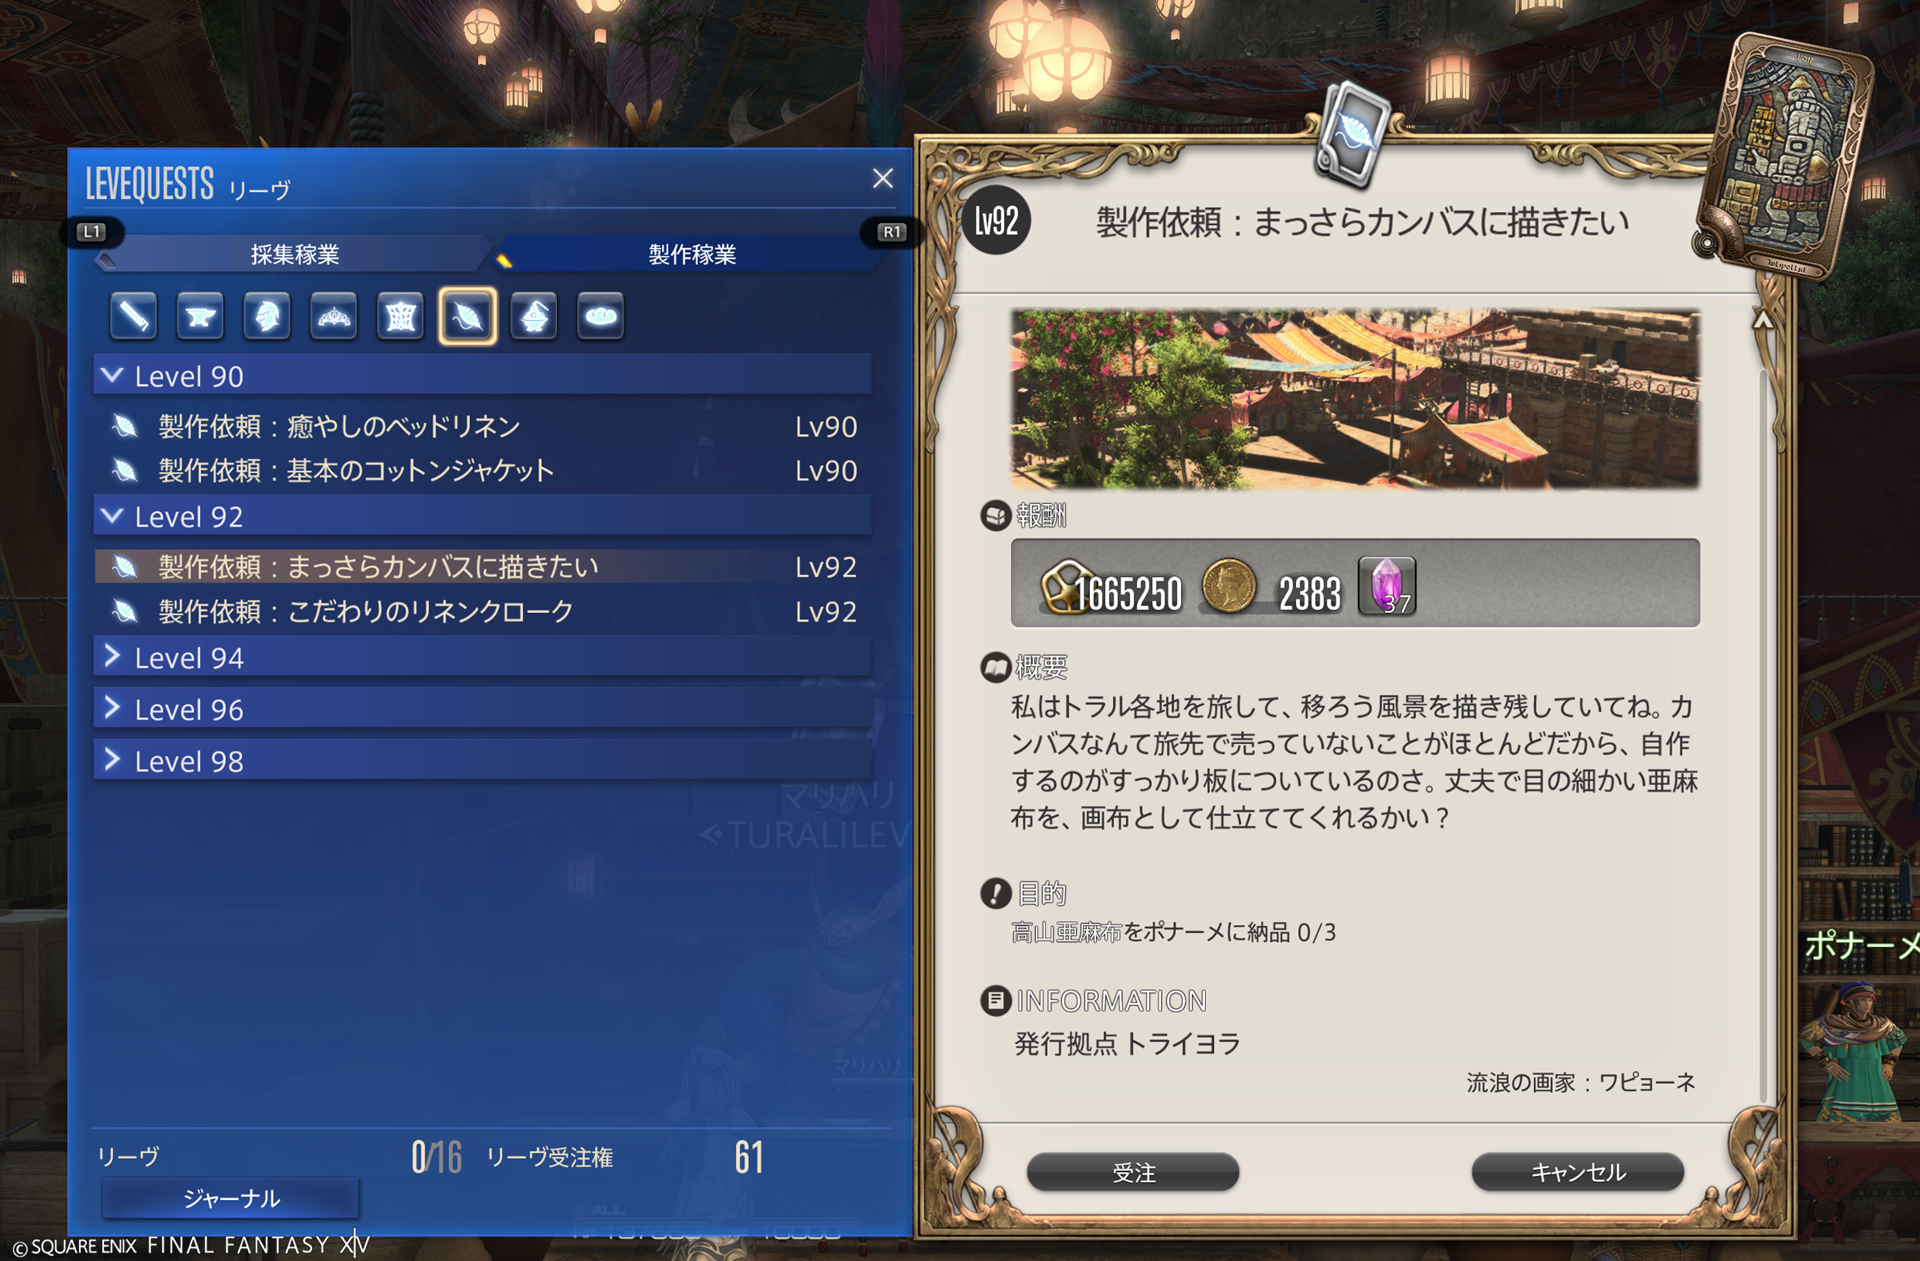The width and height of the screenshot is (1920, 1261).
Task: Switch to the 製作稼業 tab
Action: coord(692,254)
